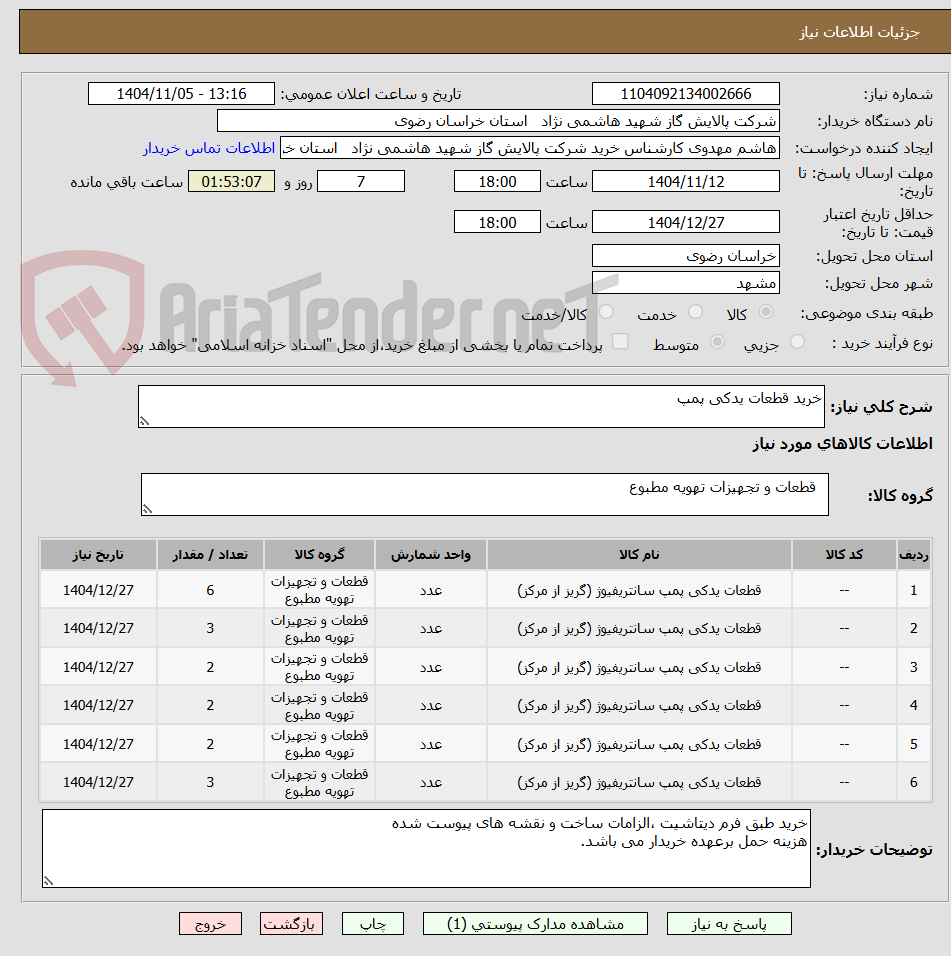Screen dimensions: 951x956
Task: Select the جزیی purchase type radio
Action: (x=797, y=342)
